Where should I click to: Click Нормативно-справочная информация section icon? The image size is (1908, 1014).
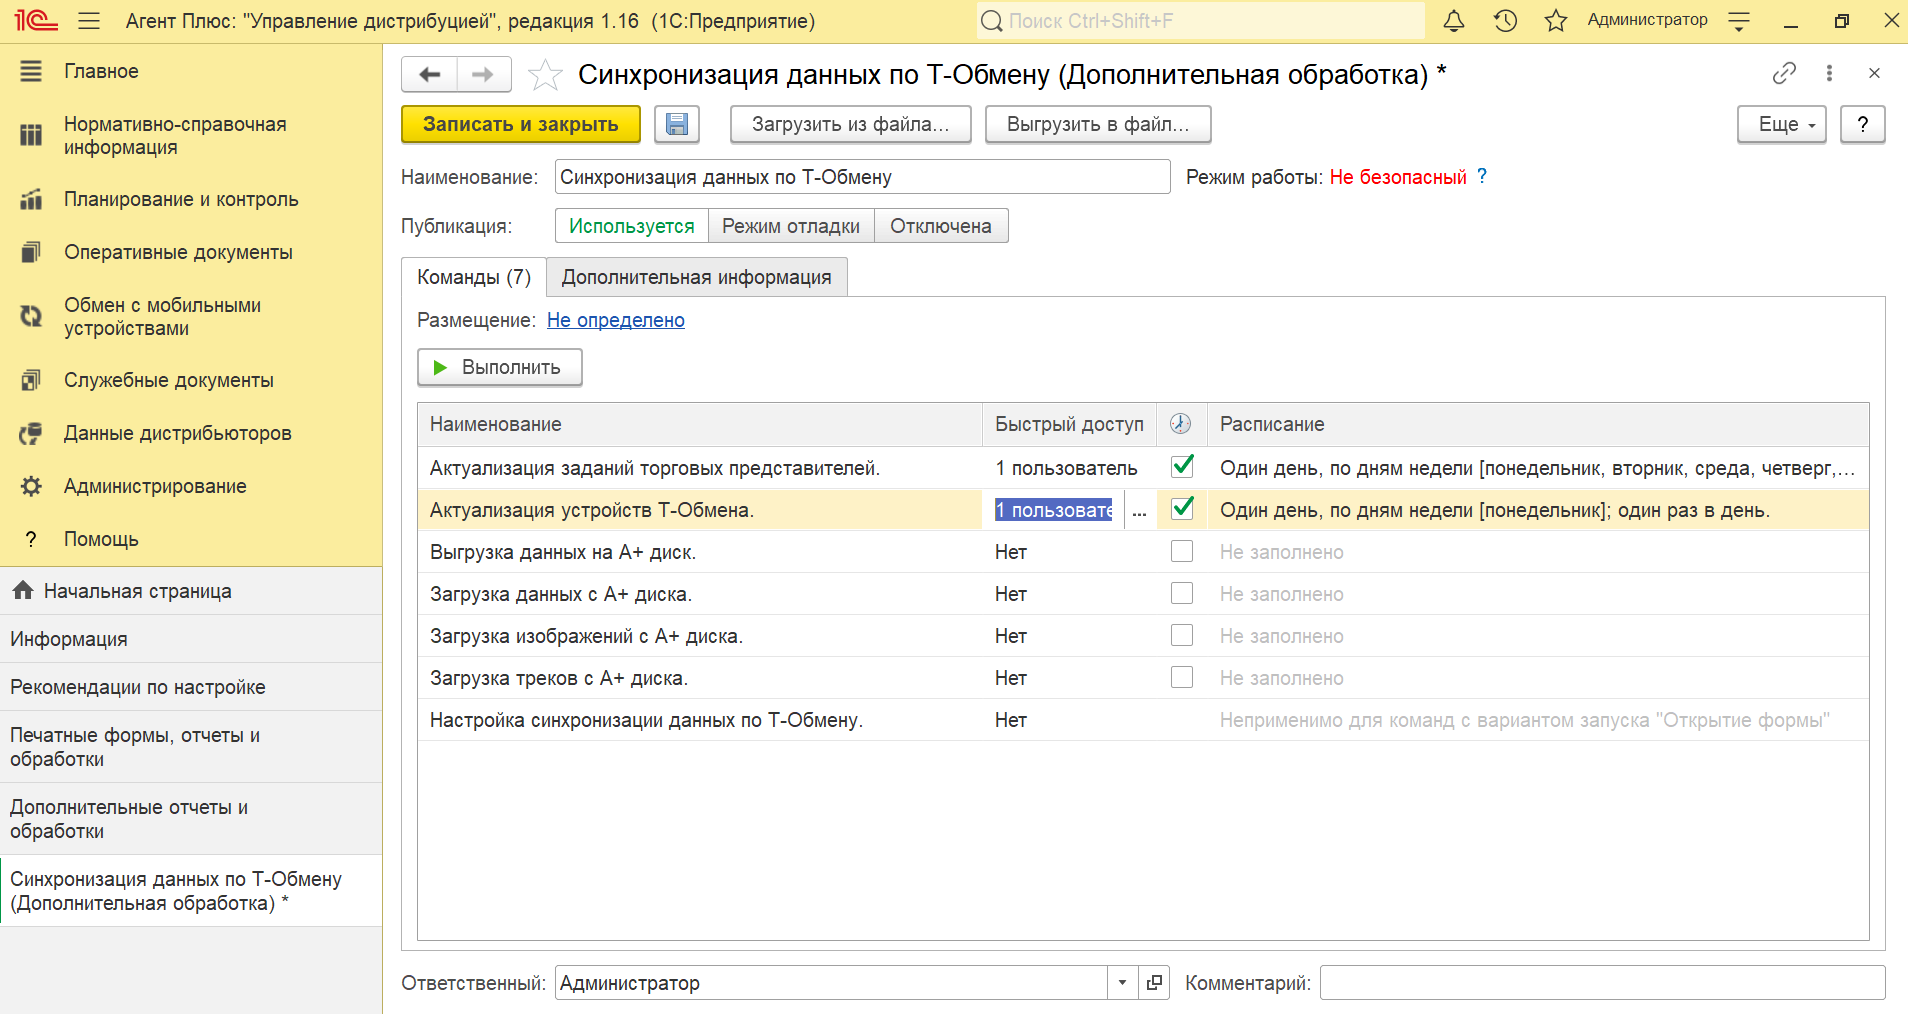click(31, 135)
